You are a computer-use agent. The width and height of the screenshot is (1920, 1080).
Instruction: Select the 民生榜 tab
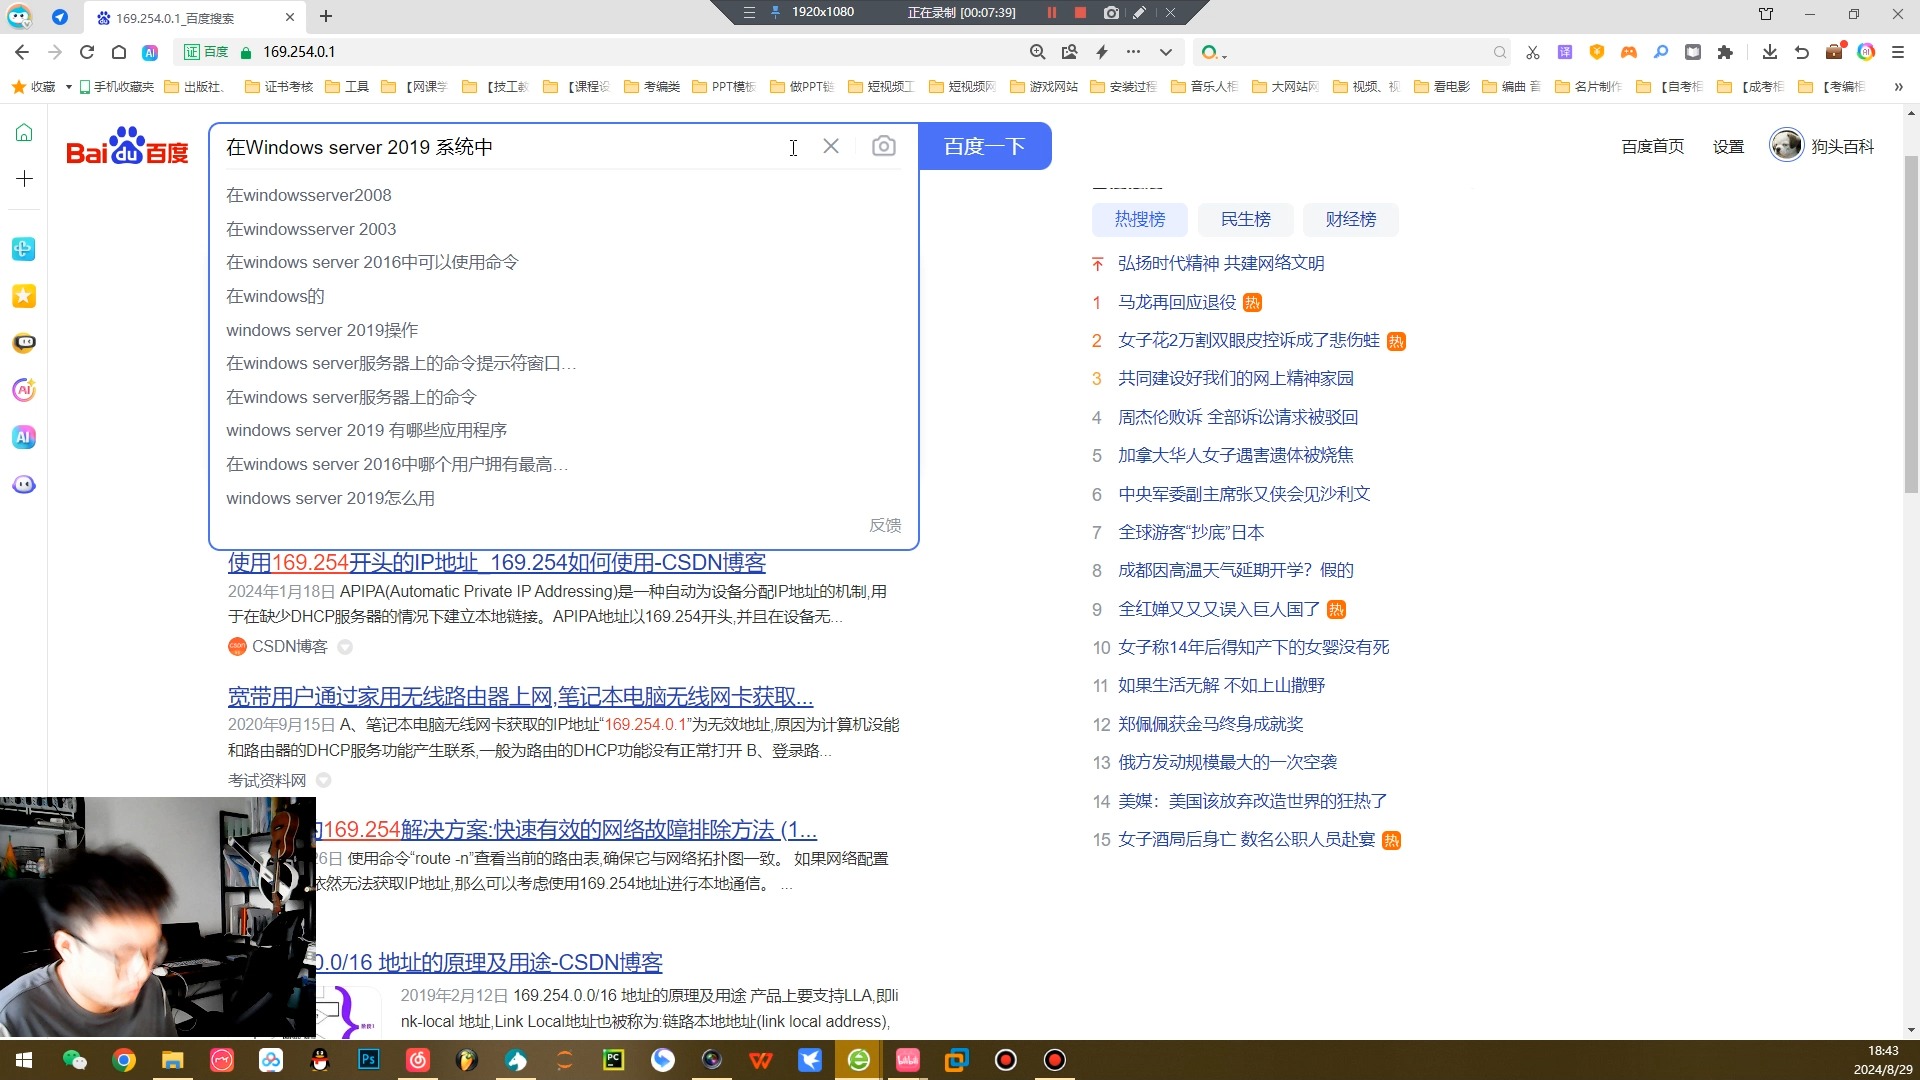(x=1245, y=219)
